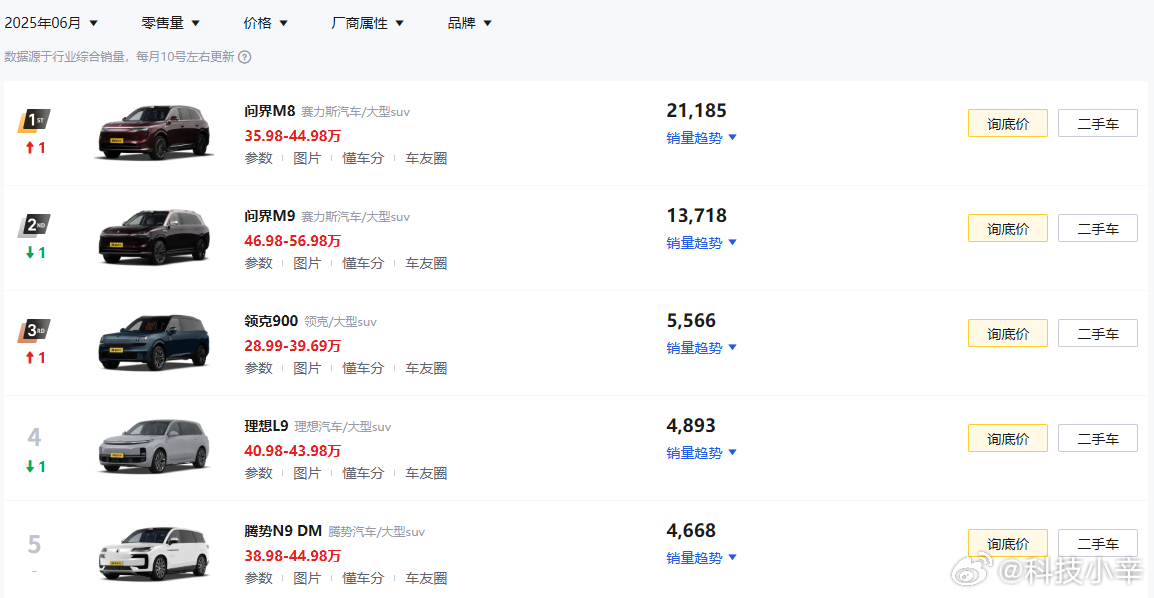The width and height of the screenshot is (1154, 598).
Task: Click price 28.99-39.69万
Action: (292, 346)
